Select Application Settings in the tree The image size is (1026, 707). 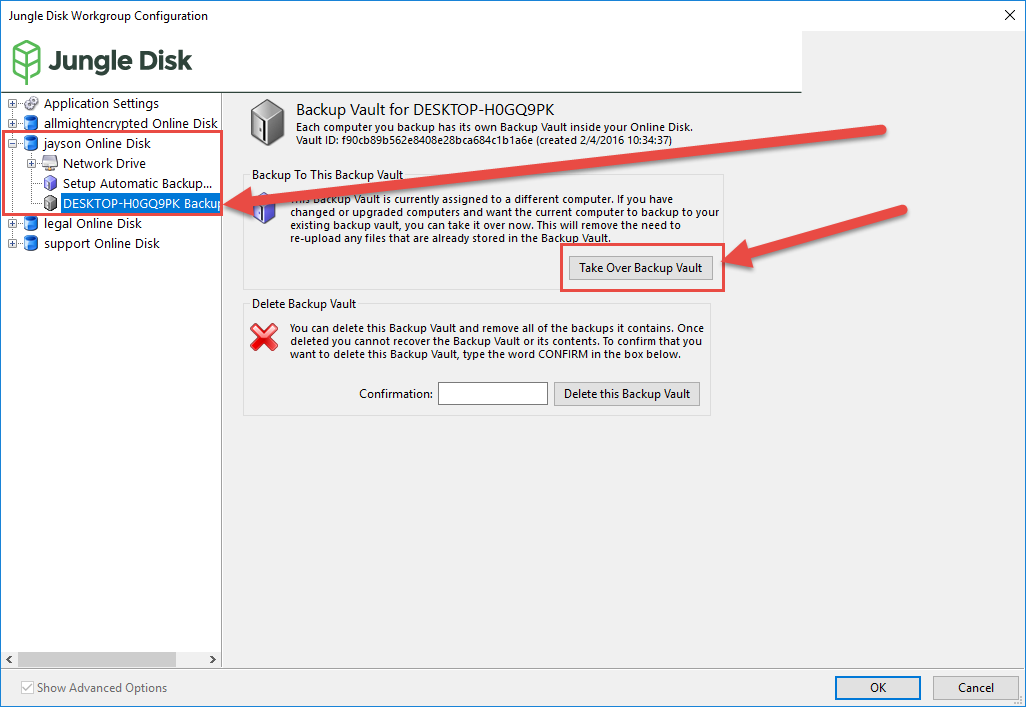pyautogui.click(x=101, y=103)
